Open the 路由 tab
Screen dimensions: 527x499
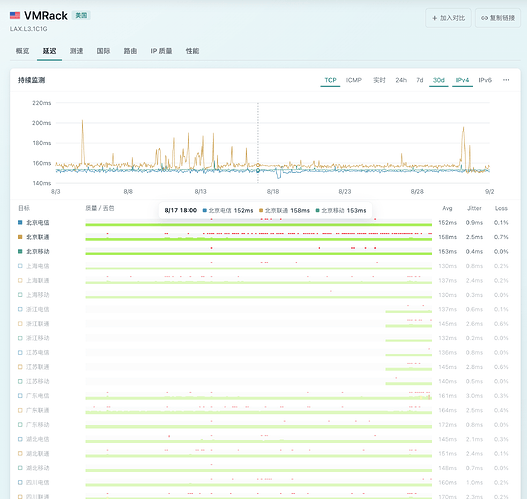pos(130,51)
